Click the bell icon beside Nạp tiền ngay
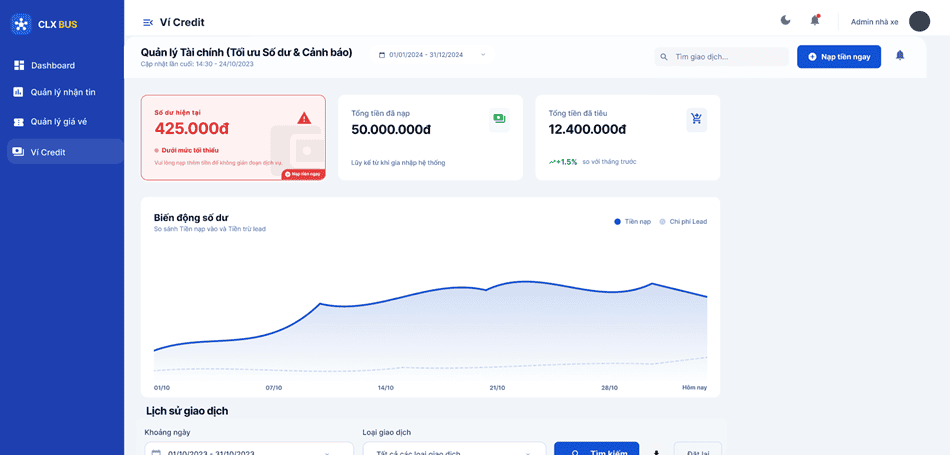Viewport: 950px width, 455px height. point(900,56)
